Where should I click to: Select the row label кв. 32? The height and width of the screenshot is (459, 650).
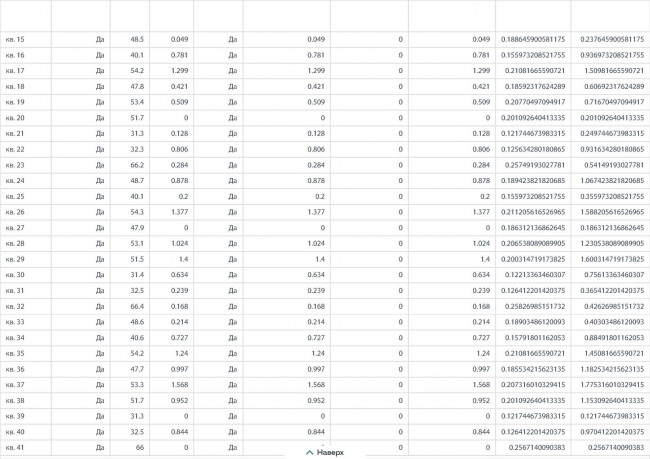[15, 306]
